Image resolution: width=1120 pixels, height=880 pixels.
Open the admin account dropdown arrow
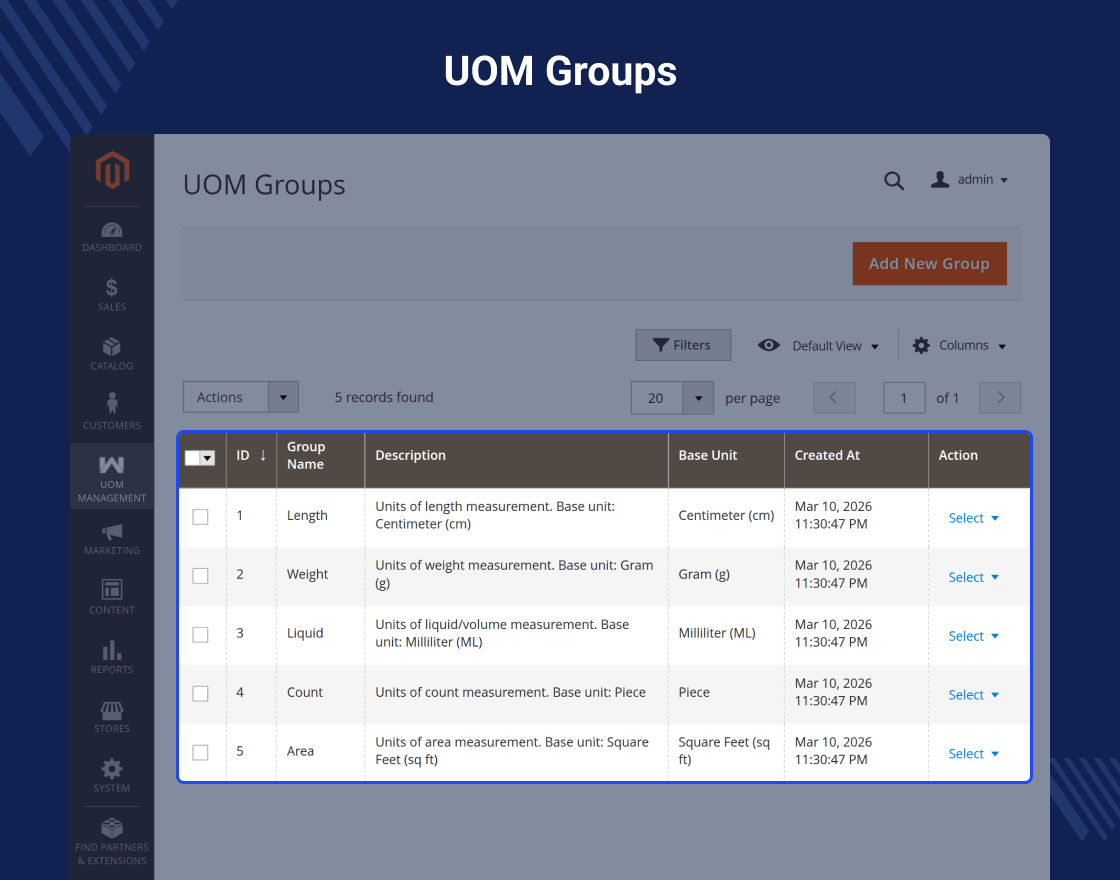click(x=1004, y=180)
